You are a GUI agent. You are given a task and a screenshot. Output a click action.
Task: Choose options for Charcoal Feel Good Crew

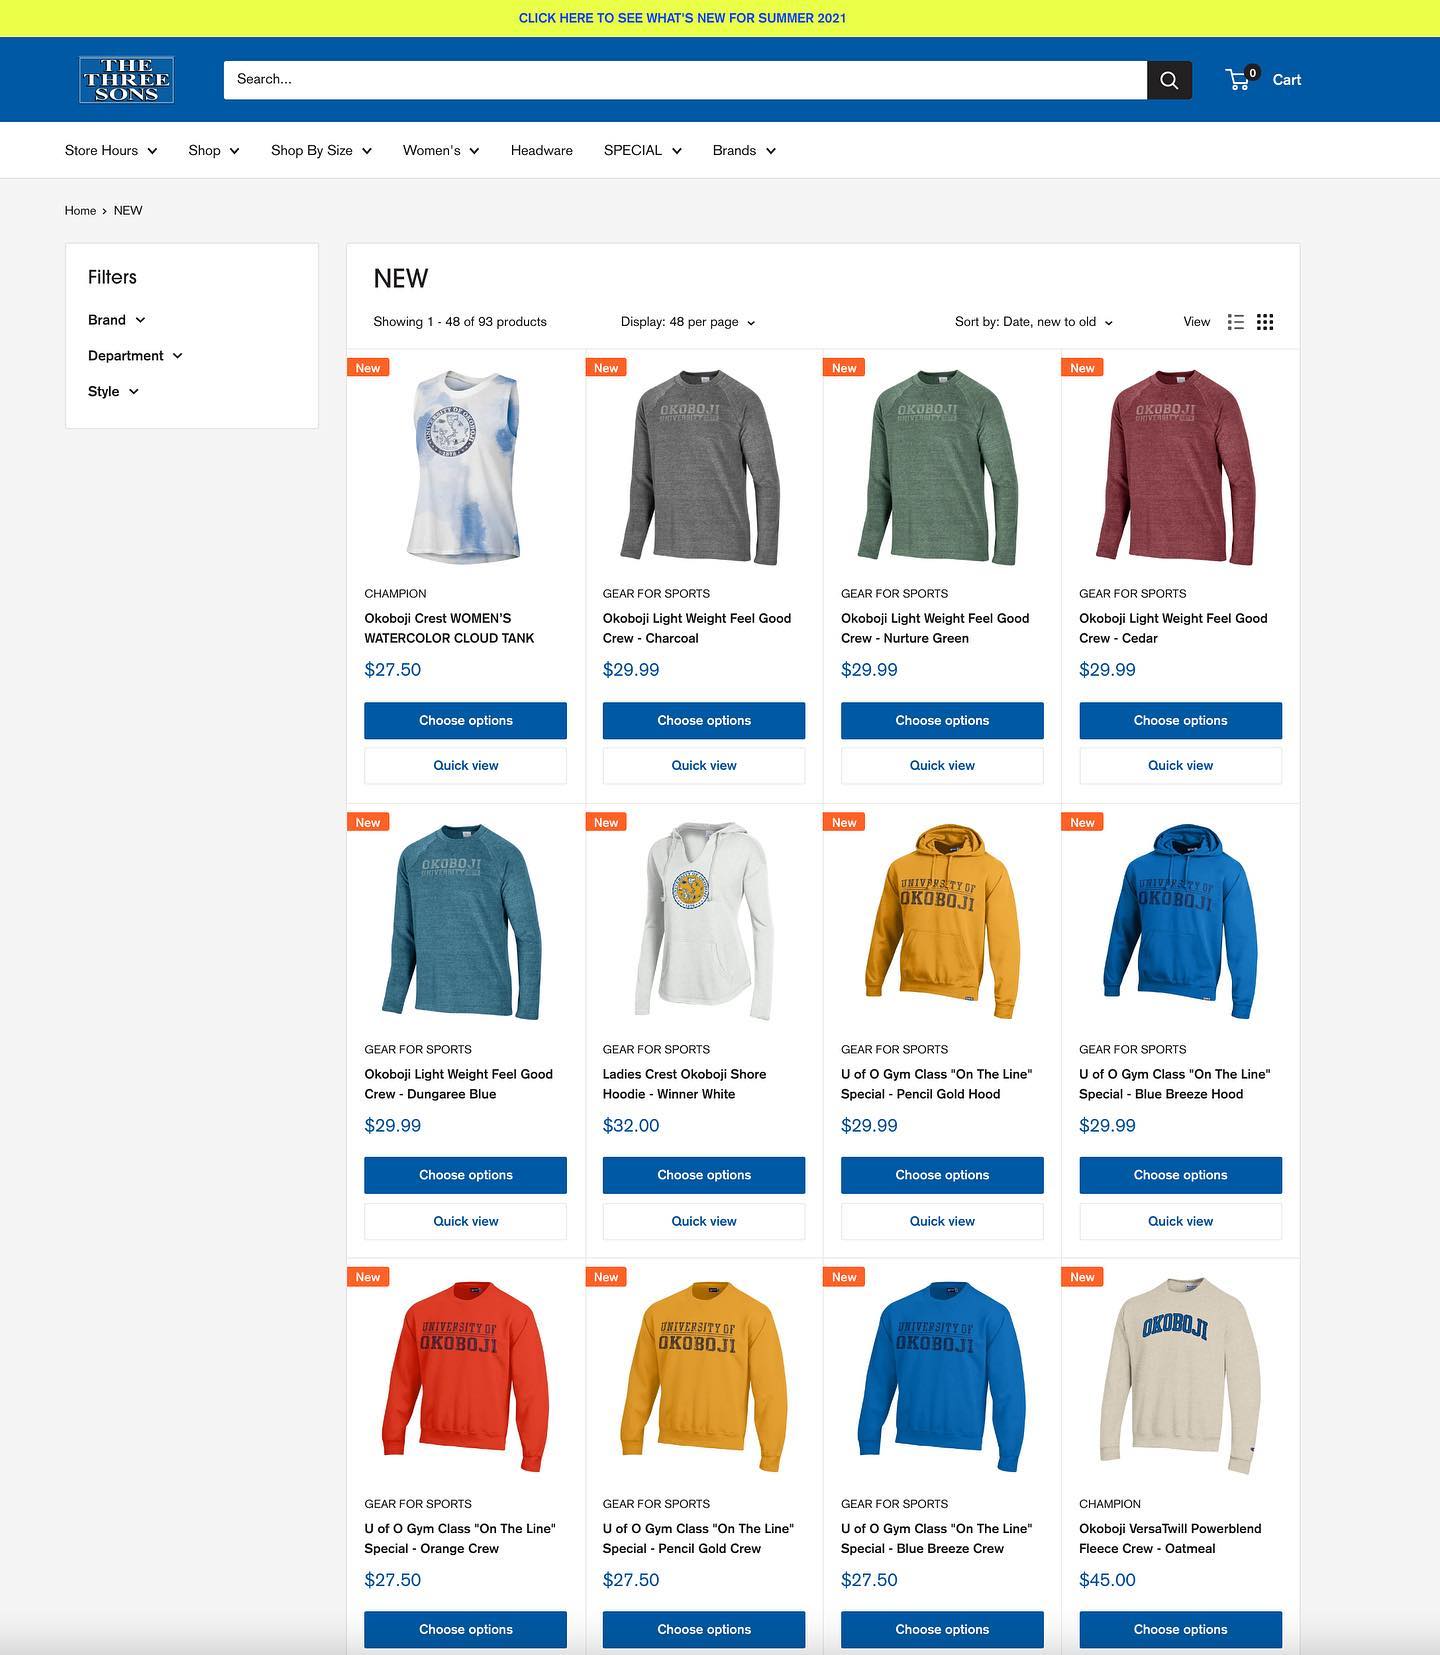[x=703, y=720]
